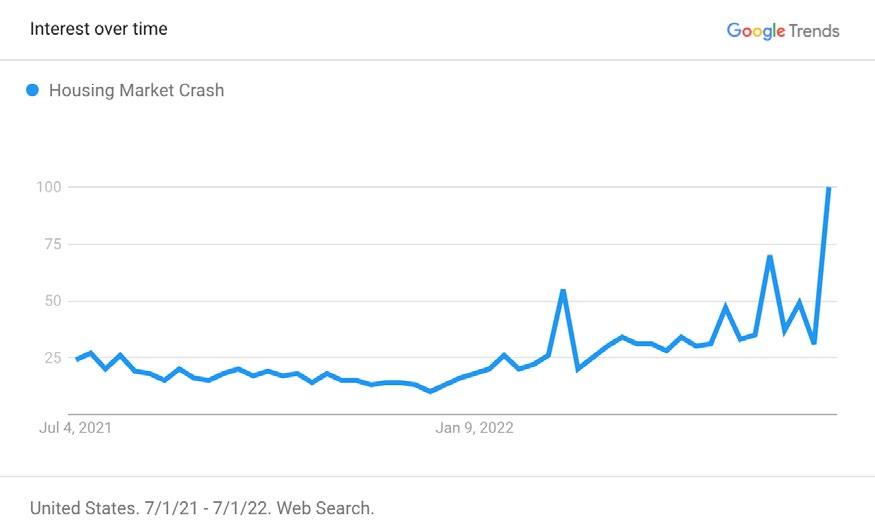Click the final peak point at 100
The height and width of the screenshot is (531, 875).
(829, 188)
